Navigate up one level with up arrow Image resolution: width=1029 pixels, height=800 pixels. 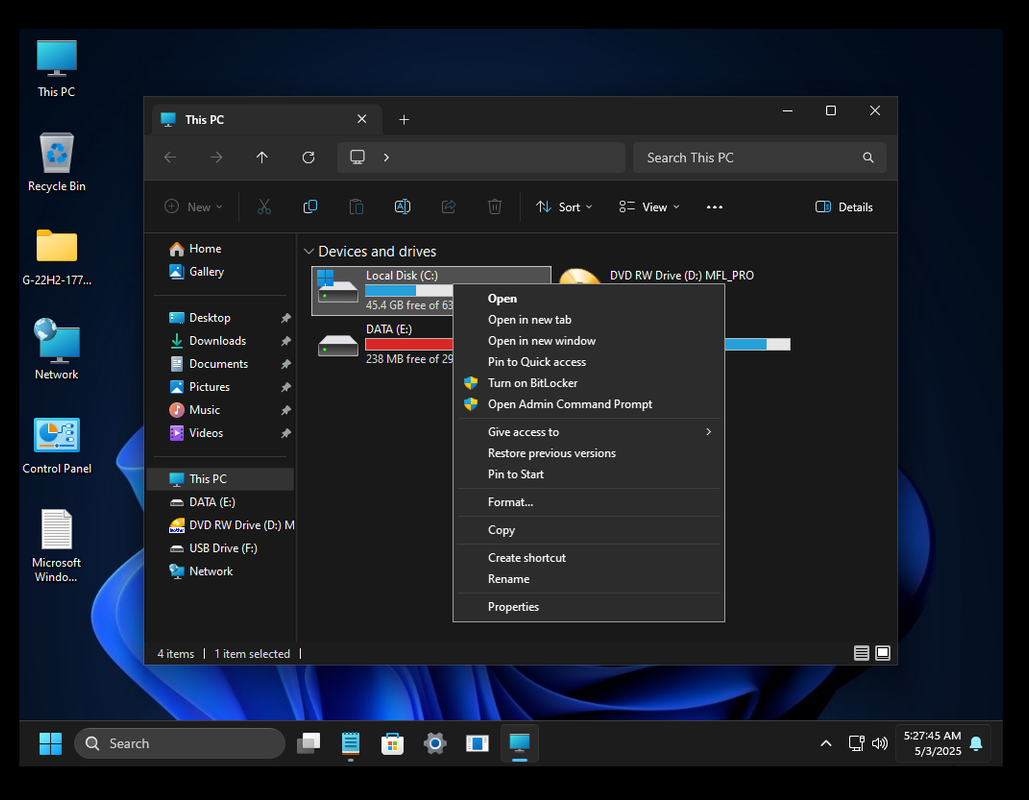pyautogui.click(x=262, y=158)
